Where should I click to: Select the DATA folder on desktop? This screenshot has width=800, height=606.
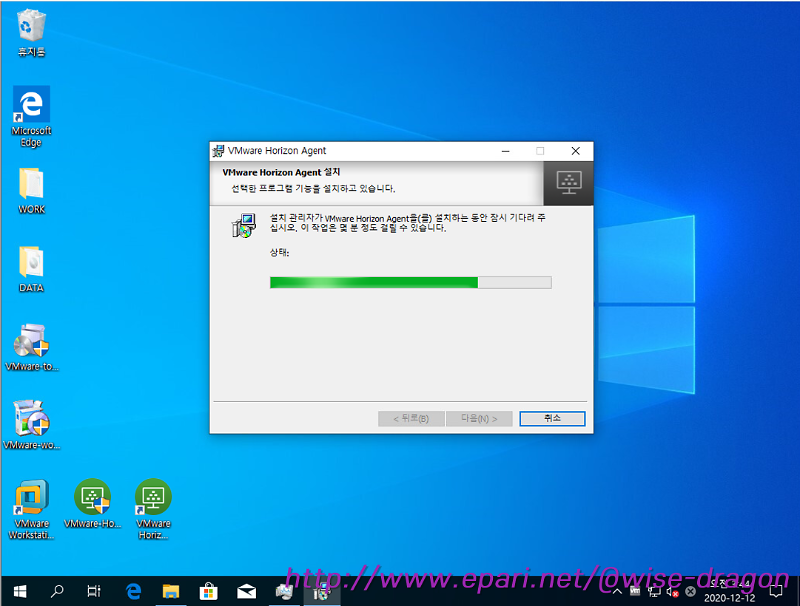(x=31, y=269)
